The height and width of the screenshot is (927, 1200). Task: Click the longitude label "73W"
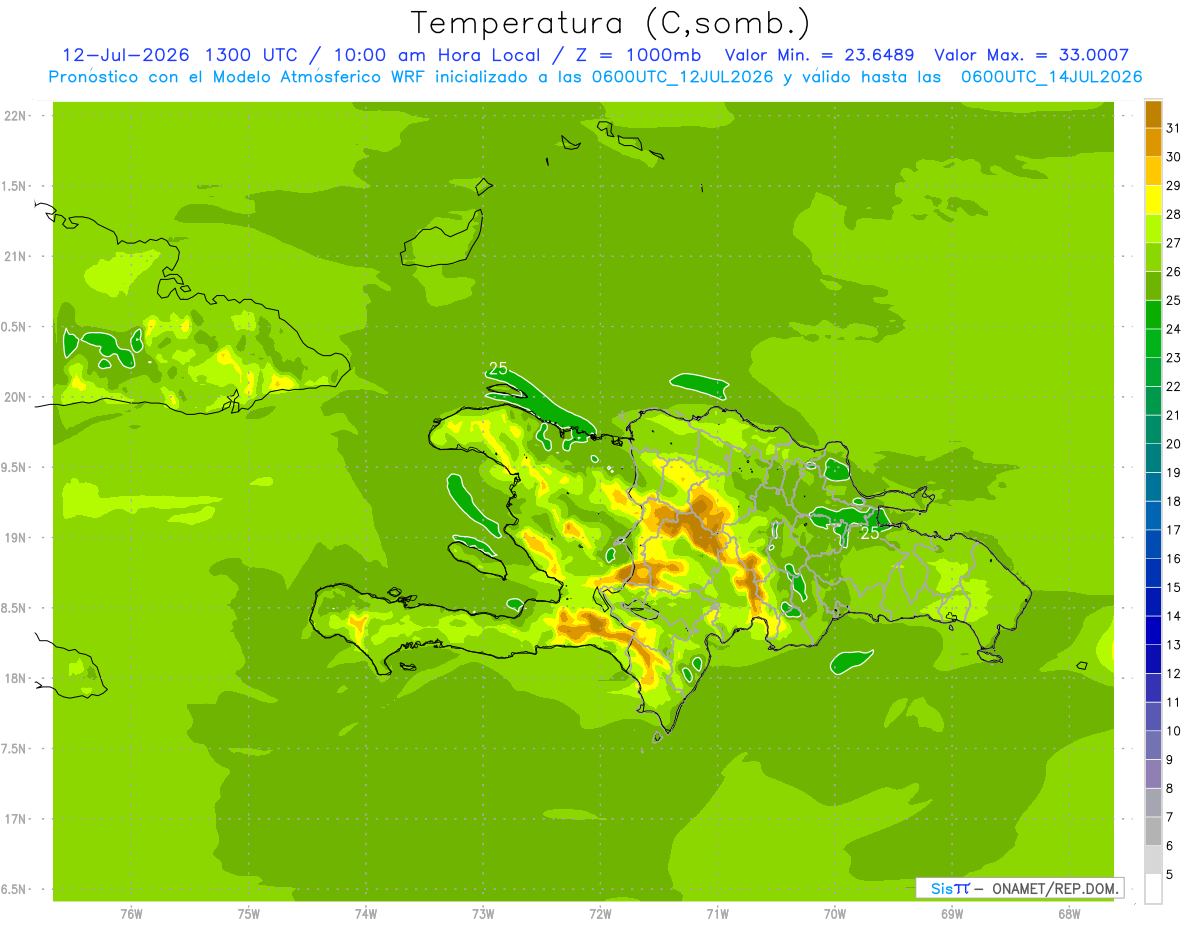[483, 913]
